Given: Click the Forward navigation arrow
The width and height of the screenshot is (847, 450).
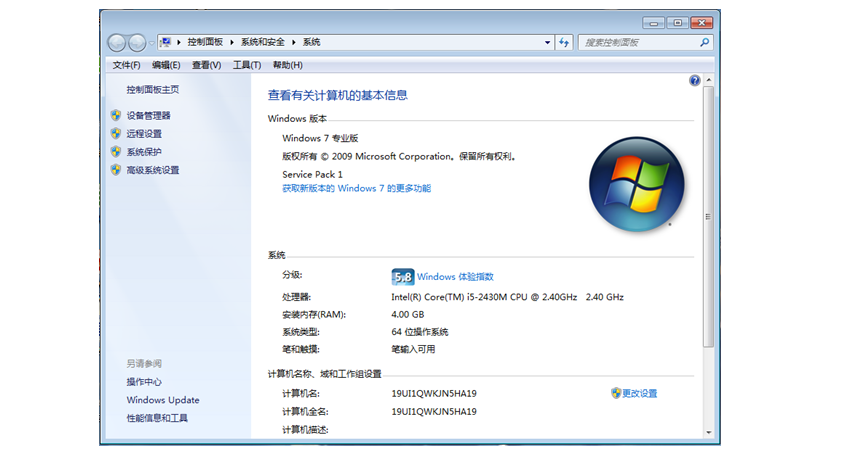Looking at the screenshot, I should click(x=137, y=43).
